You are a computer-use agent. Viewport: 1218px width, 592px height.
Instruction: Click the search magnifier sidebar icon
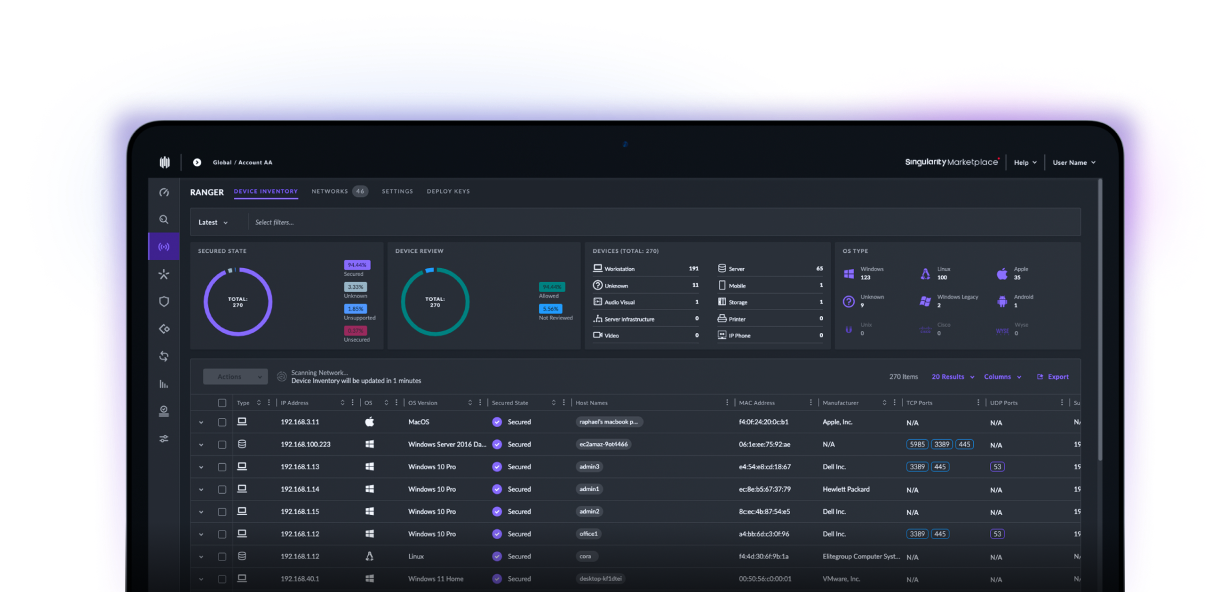tap(164, 219)
